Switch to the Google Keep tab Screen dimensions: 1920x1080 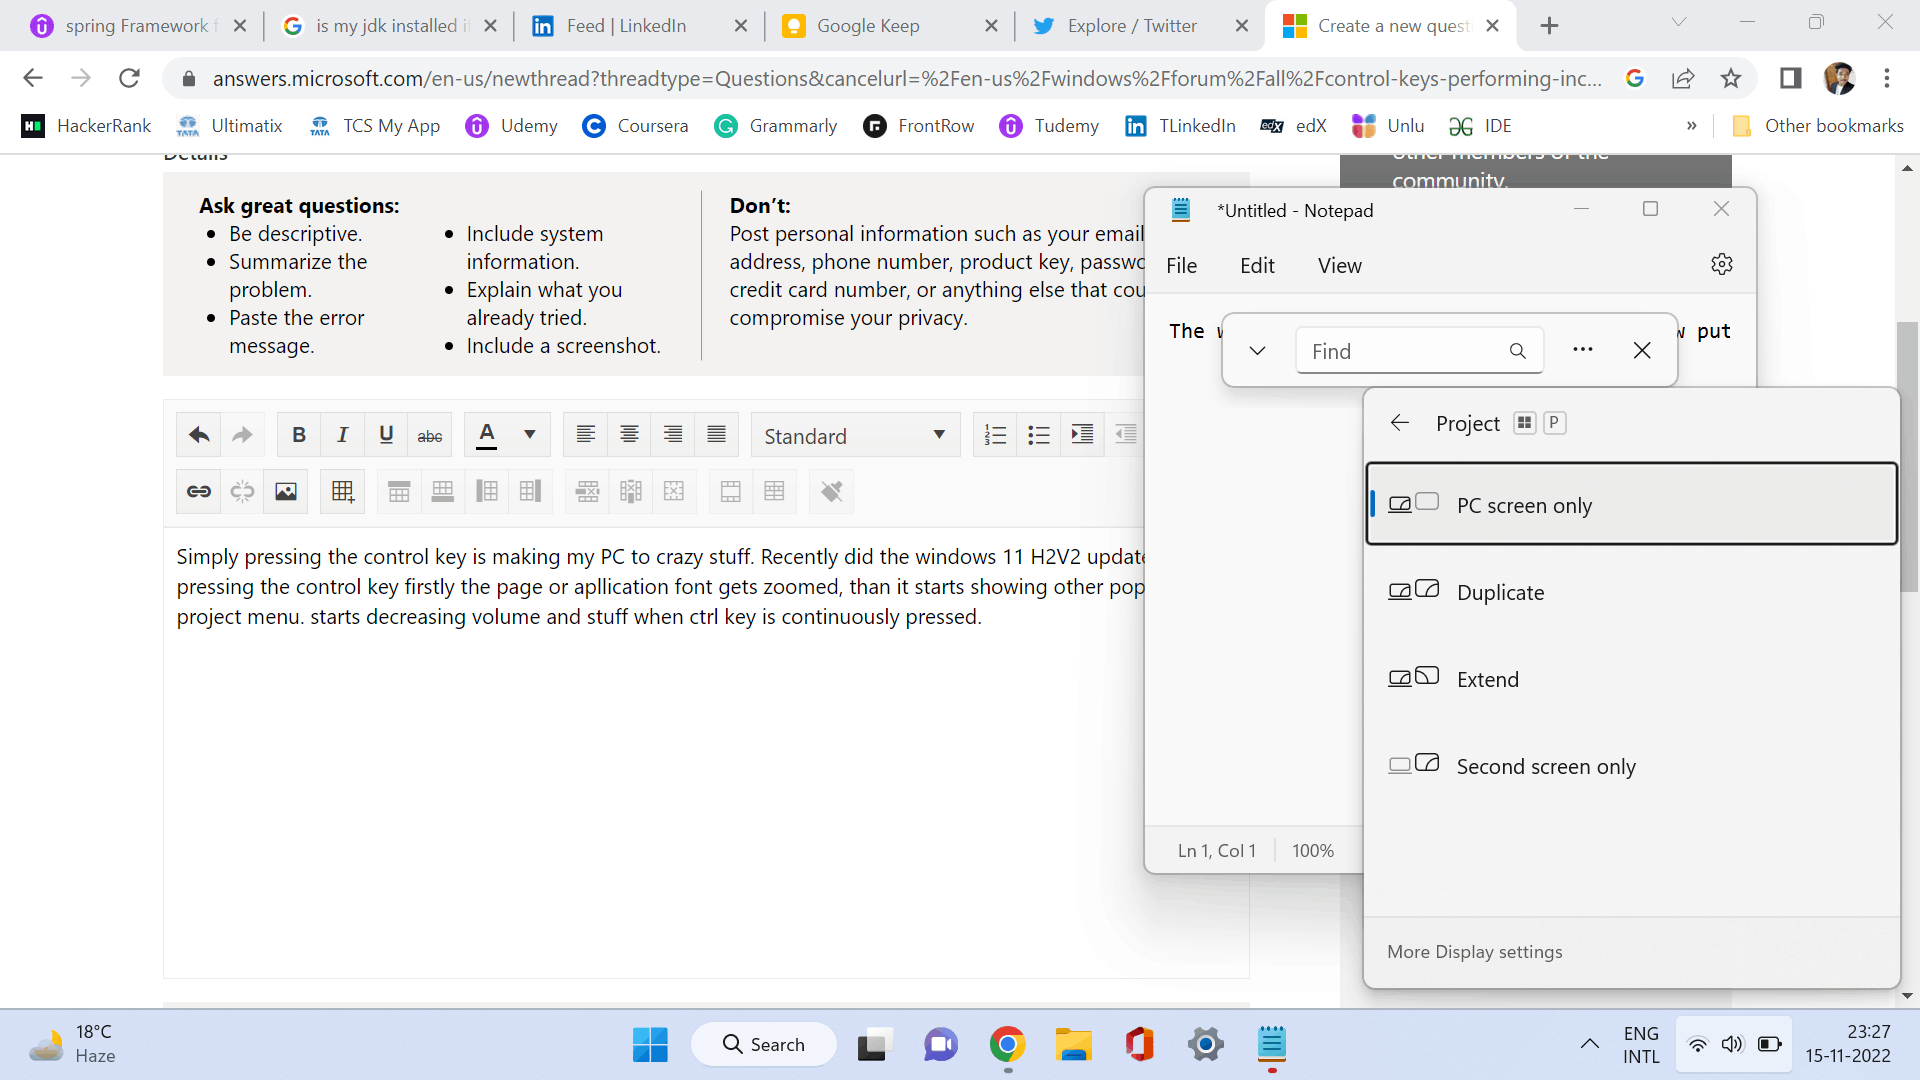[x=867, y=26]
